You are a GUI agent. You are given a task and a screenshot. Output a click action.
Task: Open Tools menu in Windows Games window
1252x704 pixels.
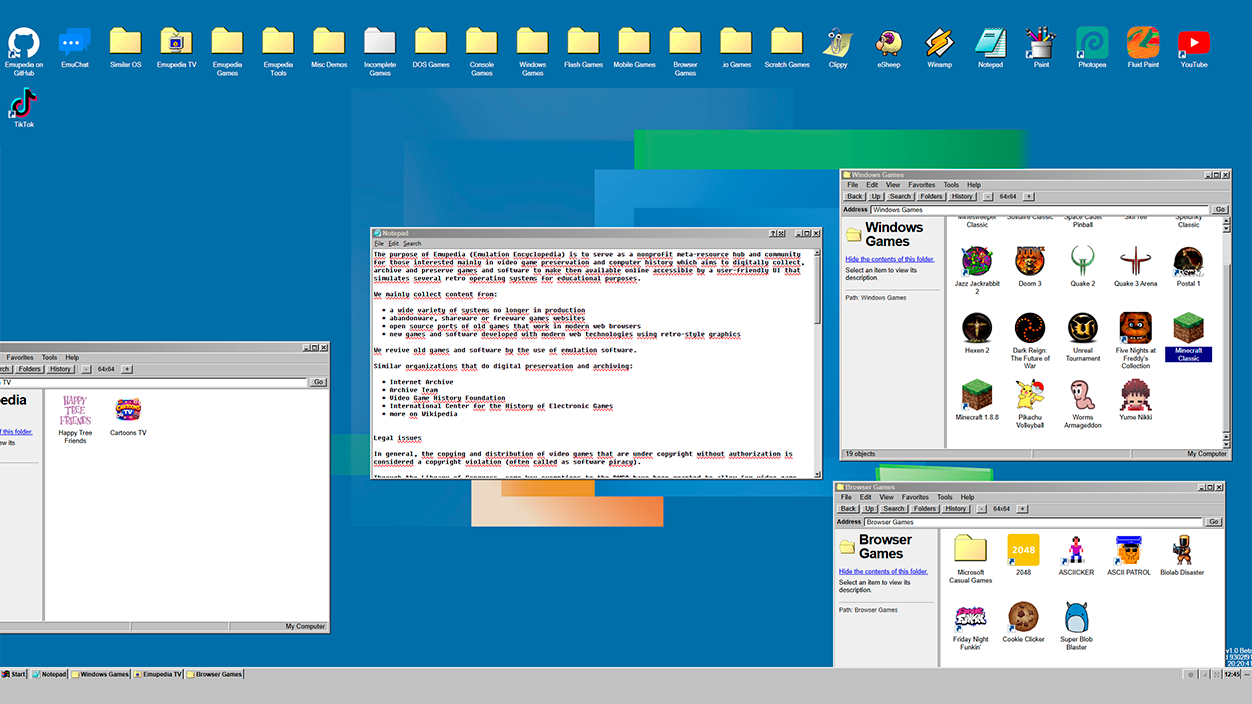(951, 185)
